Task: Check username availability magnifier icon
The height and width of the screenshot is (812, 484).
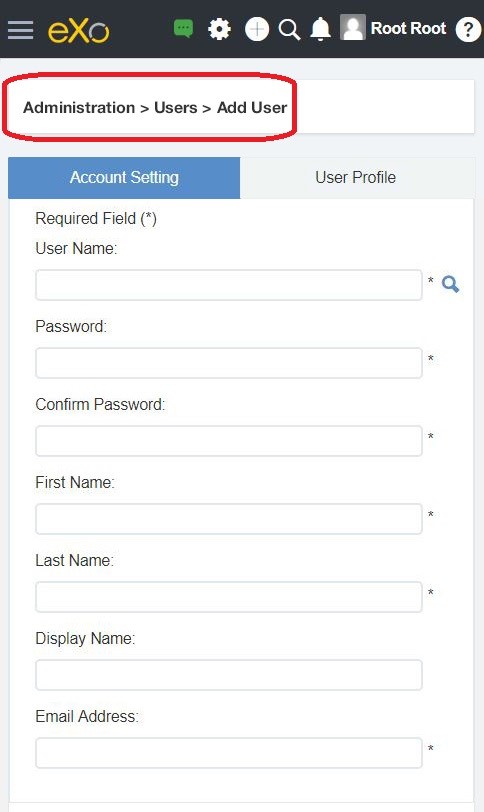Action: tap(450, 284)
